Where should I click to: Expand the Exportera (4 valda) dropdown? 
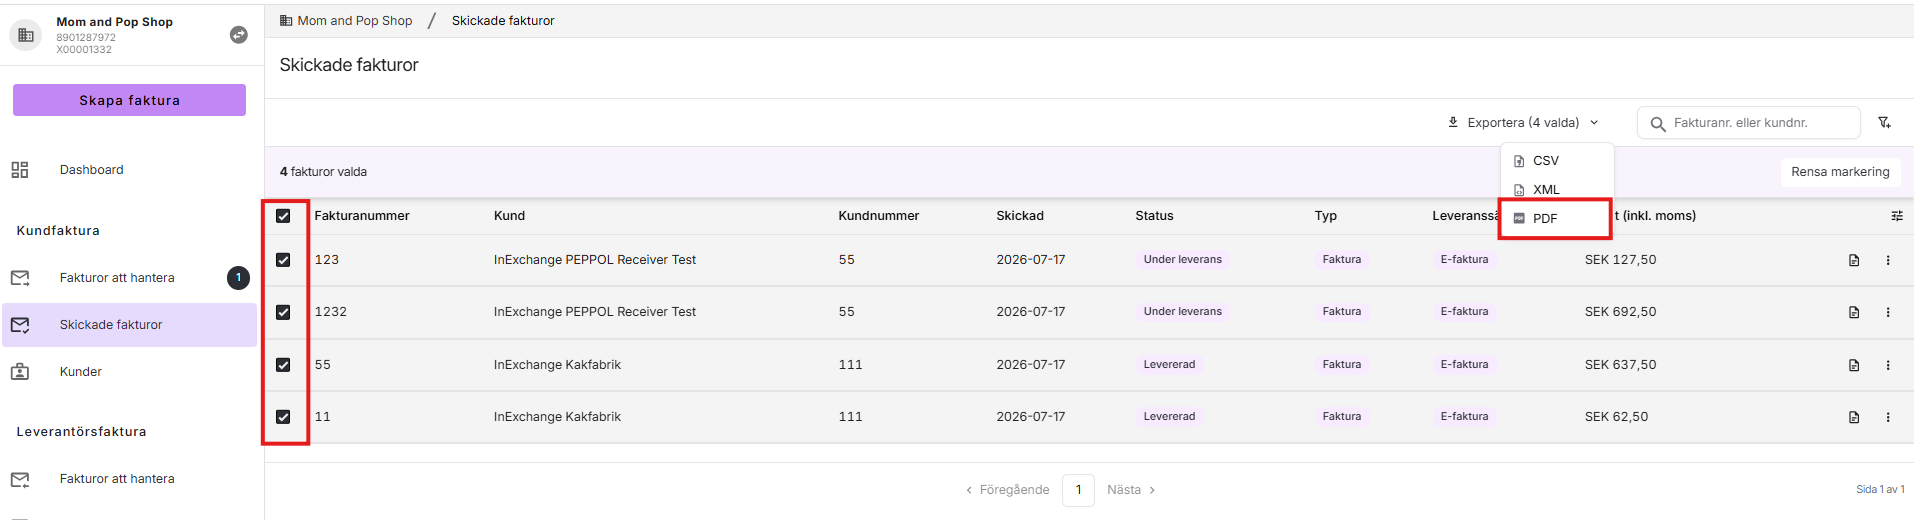pyautogui.click(x=1523, y=122)
